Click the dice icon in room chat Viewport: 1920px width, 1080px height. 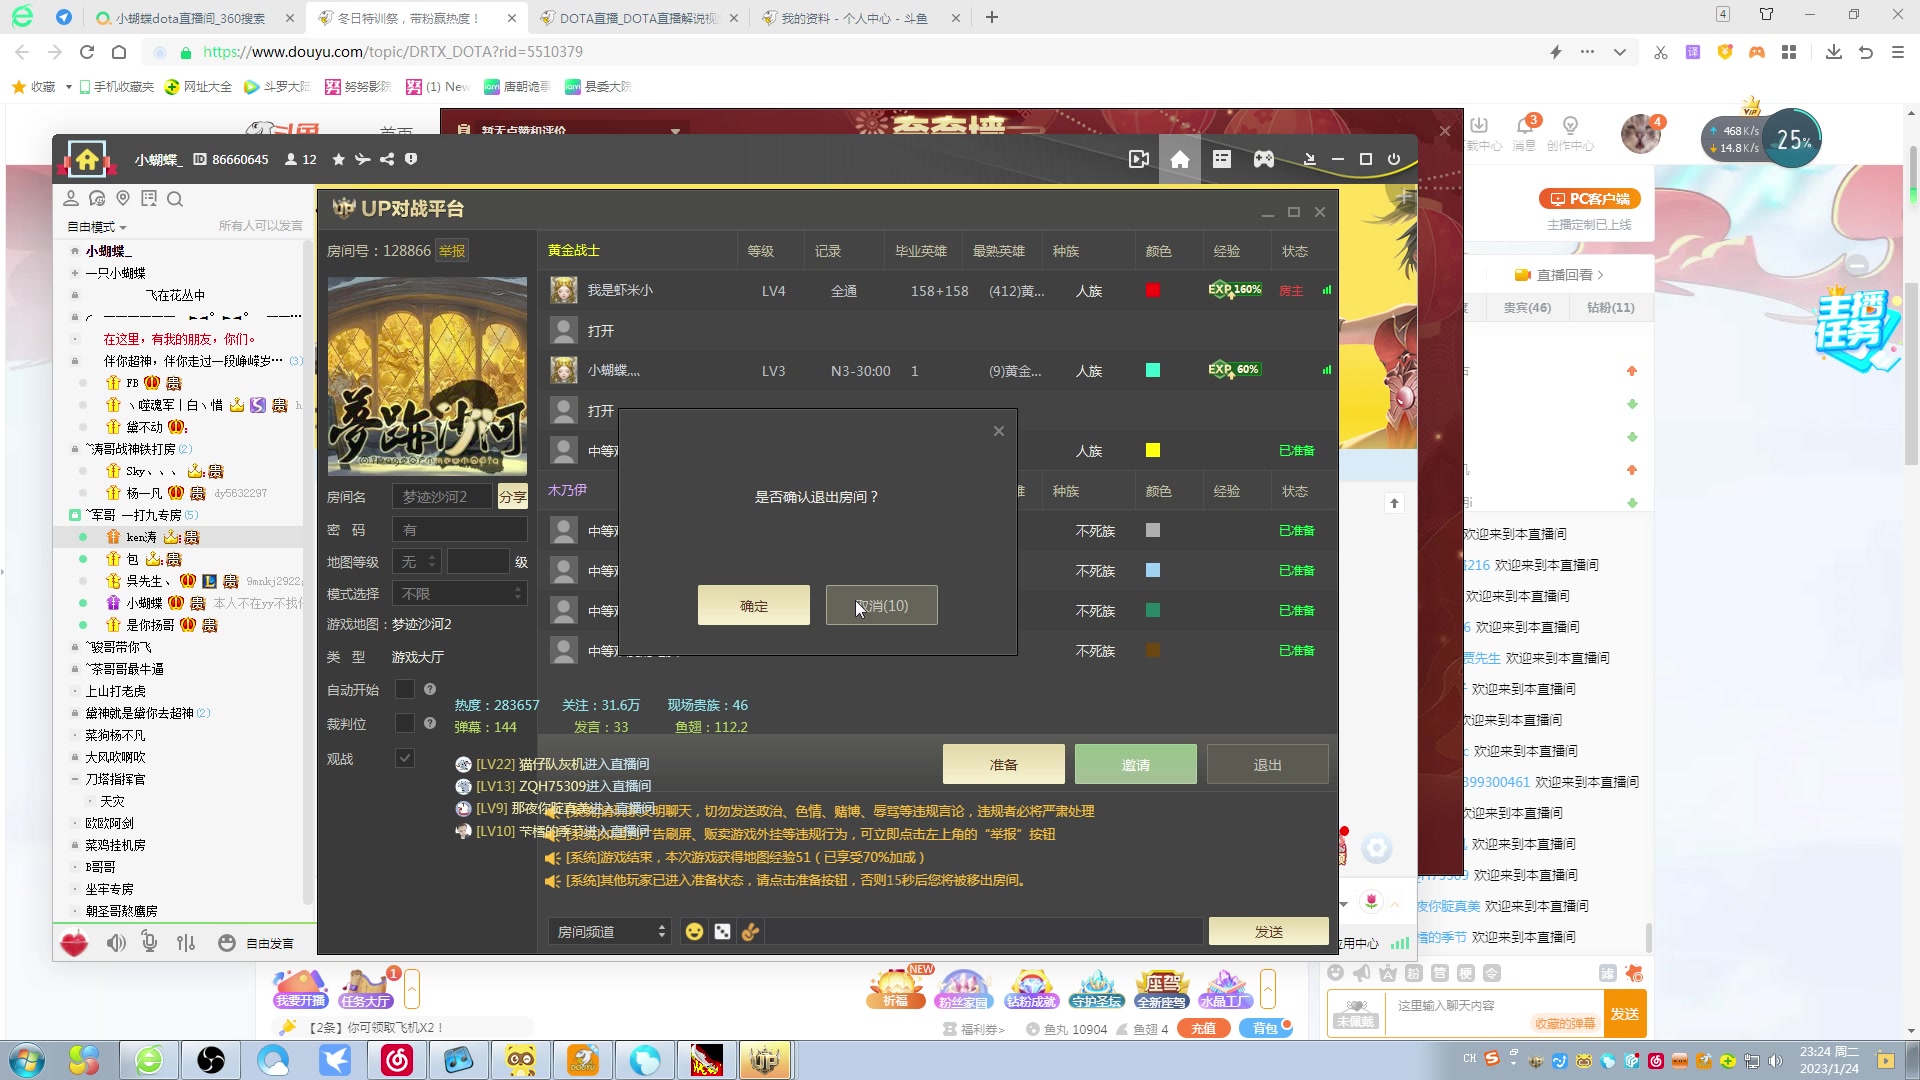click(722, 931)
